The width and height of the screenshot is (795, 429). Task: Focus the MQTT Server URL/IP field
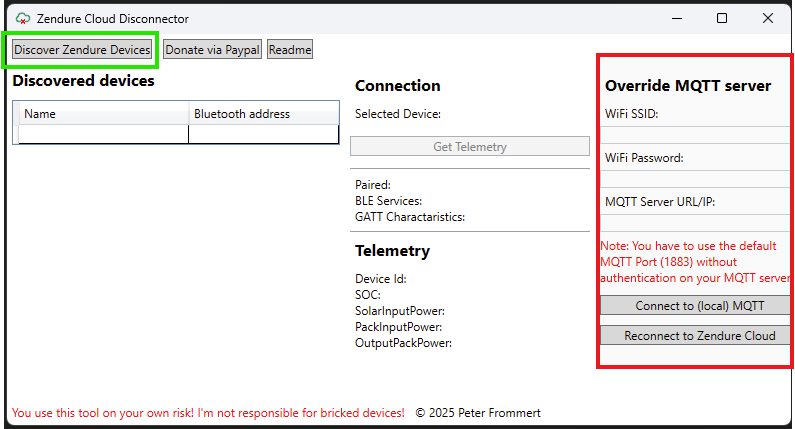point(697,222)
